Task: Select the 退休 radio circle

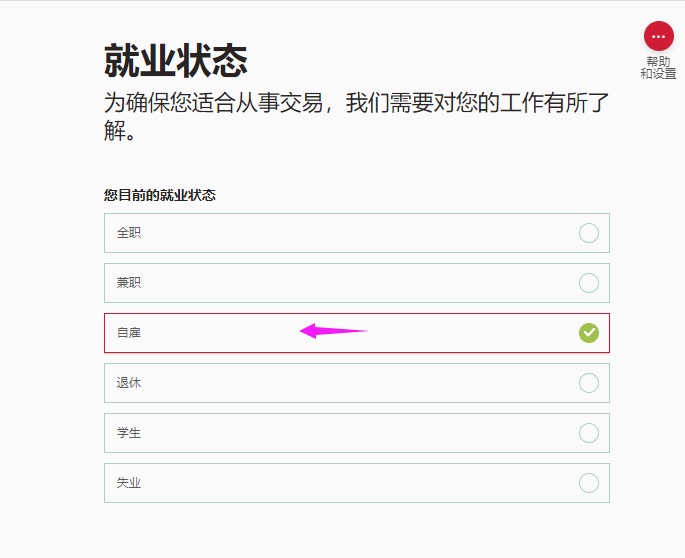Action: coord(589,383)
